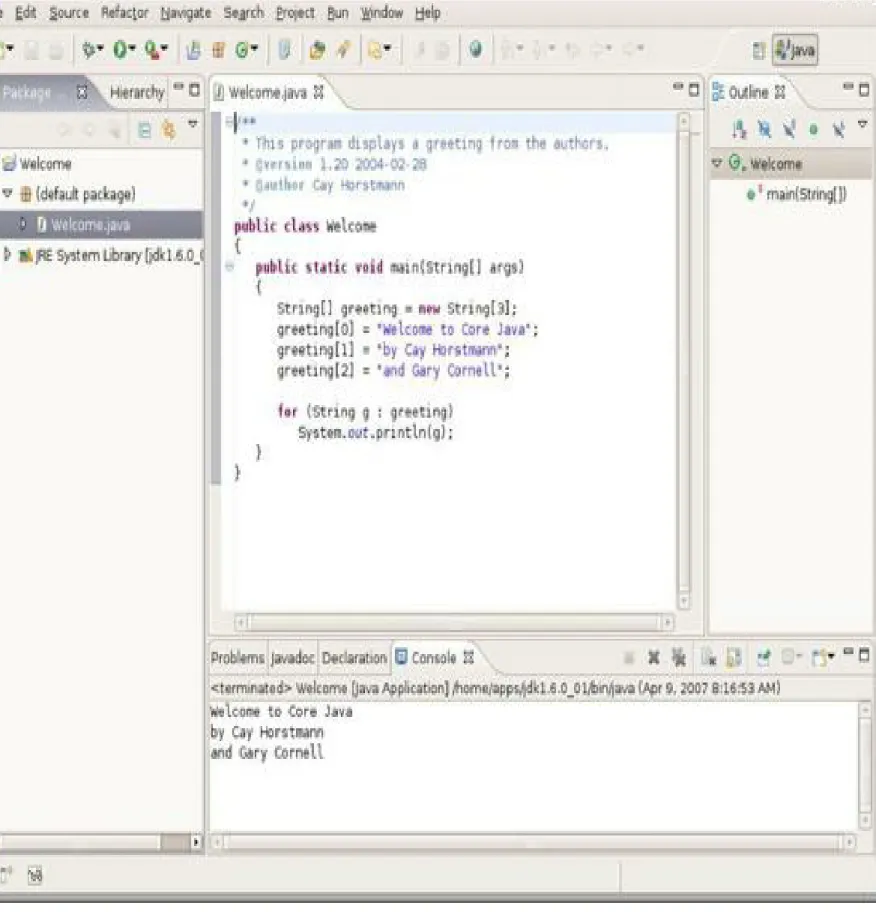Click the Debug toolbar icon
Screen dimensions: 876x912
coord(89,50)
